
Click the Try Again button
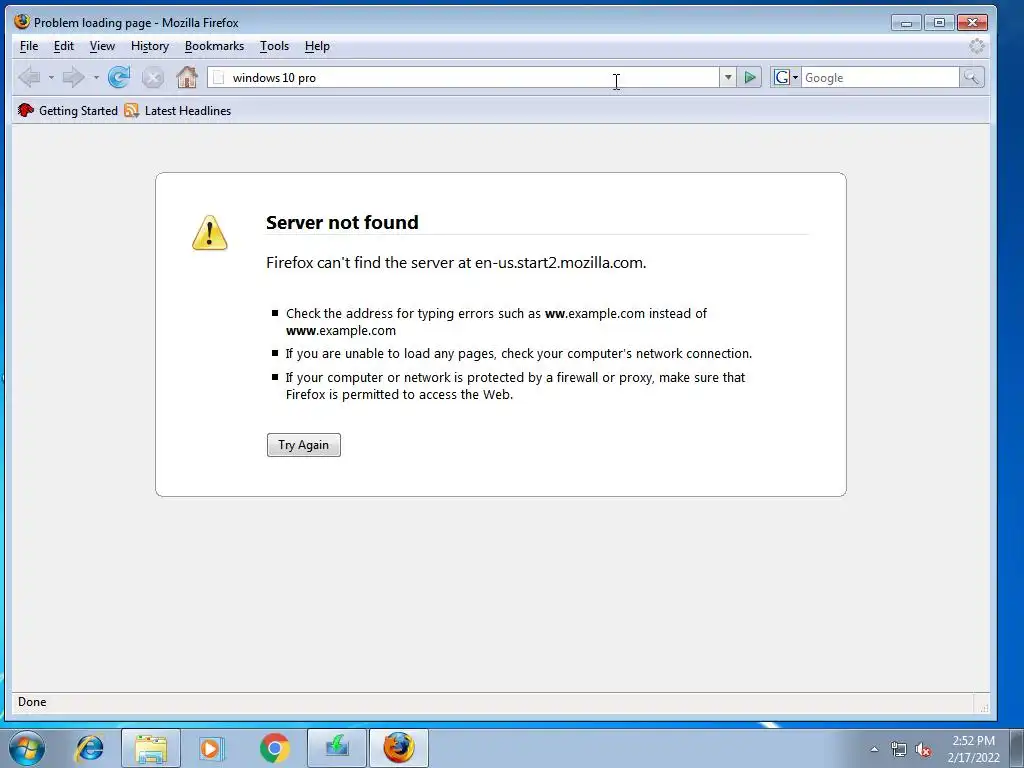pyautogui.click(x=304, y=445)
